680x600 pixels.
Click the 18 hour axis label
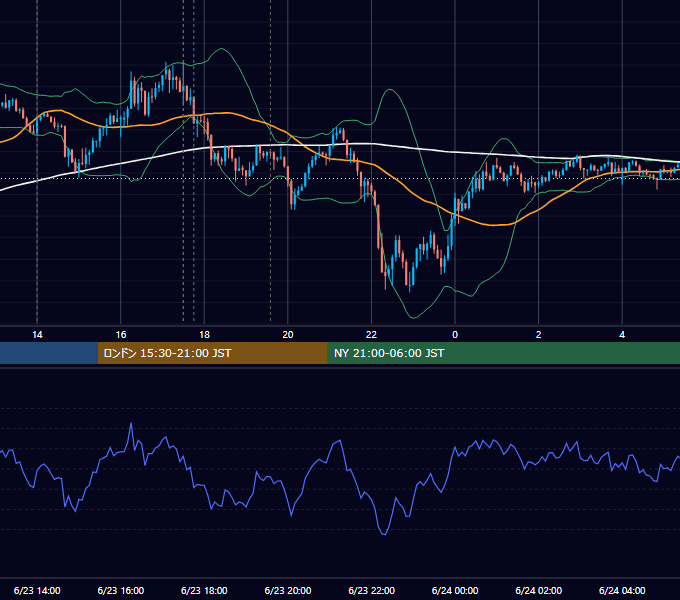(x=204, y=335)
